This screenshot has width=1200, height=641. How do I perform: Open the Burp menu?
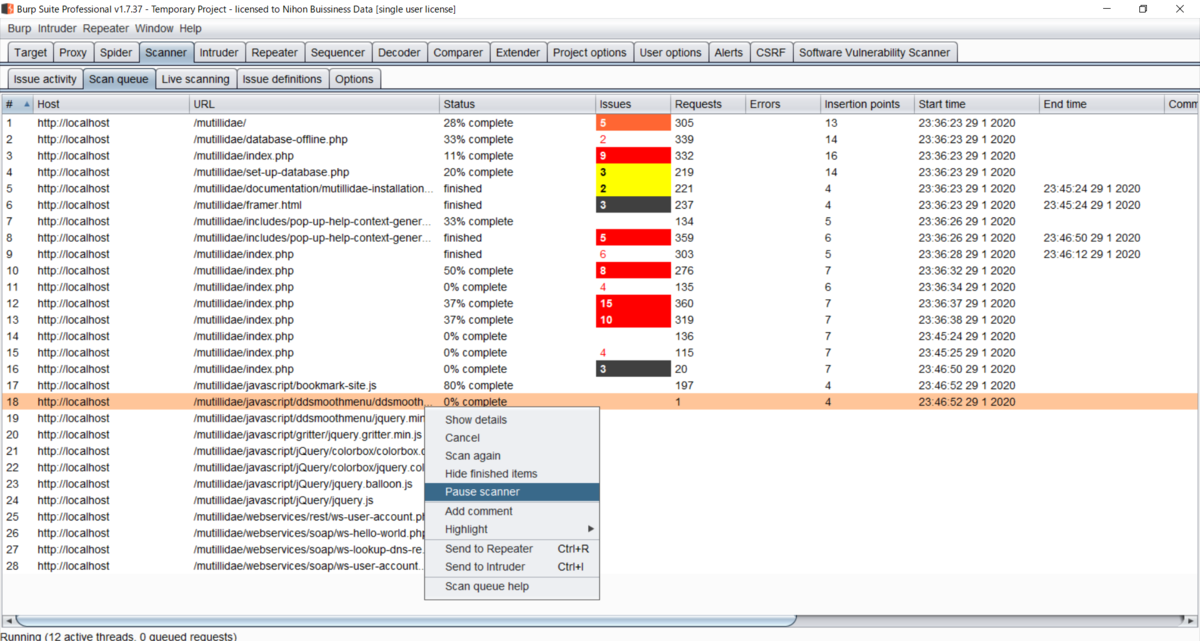(x=20, y=29)
